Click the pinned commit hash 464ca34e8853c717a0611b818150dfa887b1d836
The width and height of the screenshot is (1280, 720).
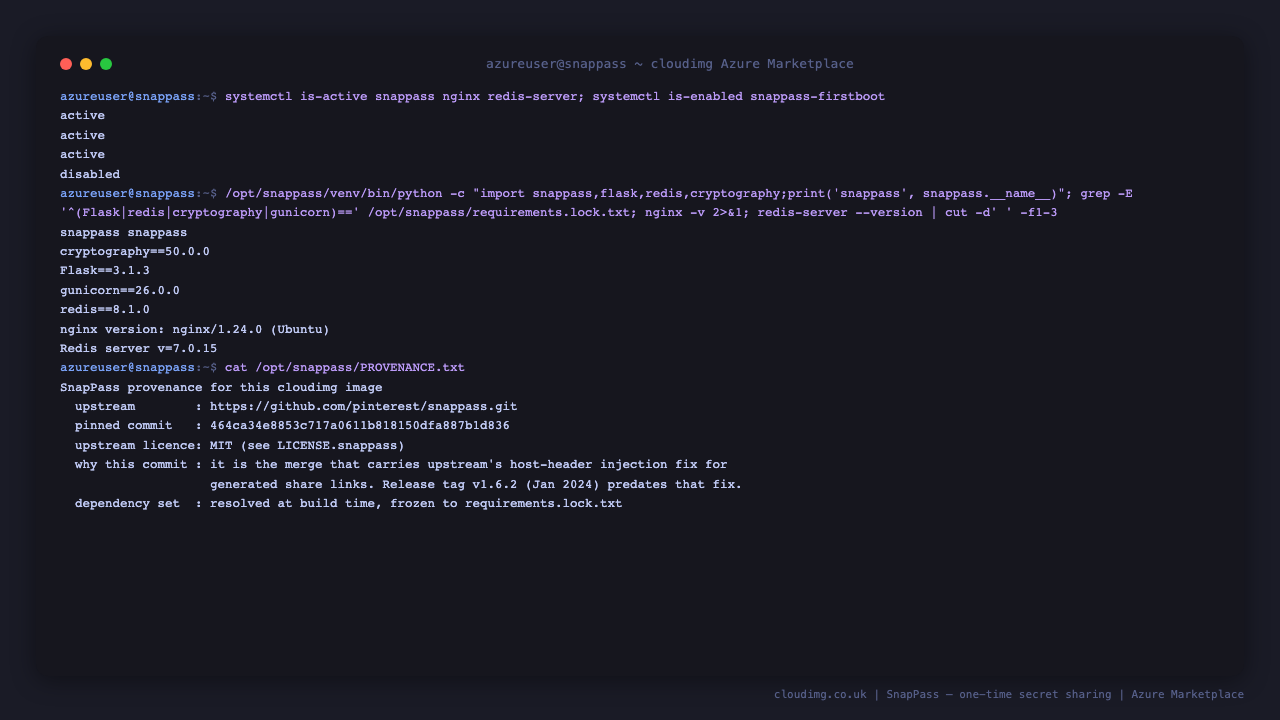[360, 426]
